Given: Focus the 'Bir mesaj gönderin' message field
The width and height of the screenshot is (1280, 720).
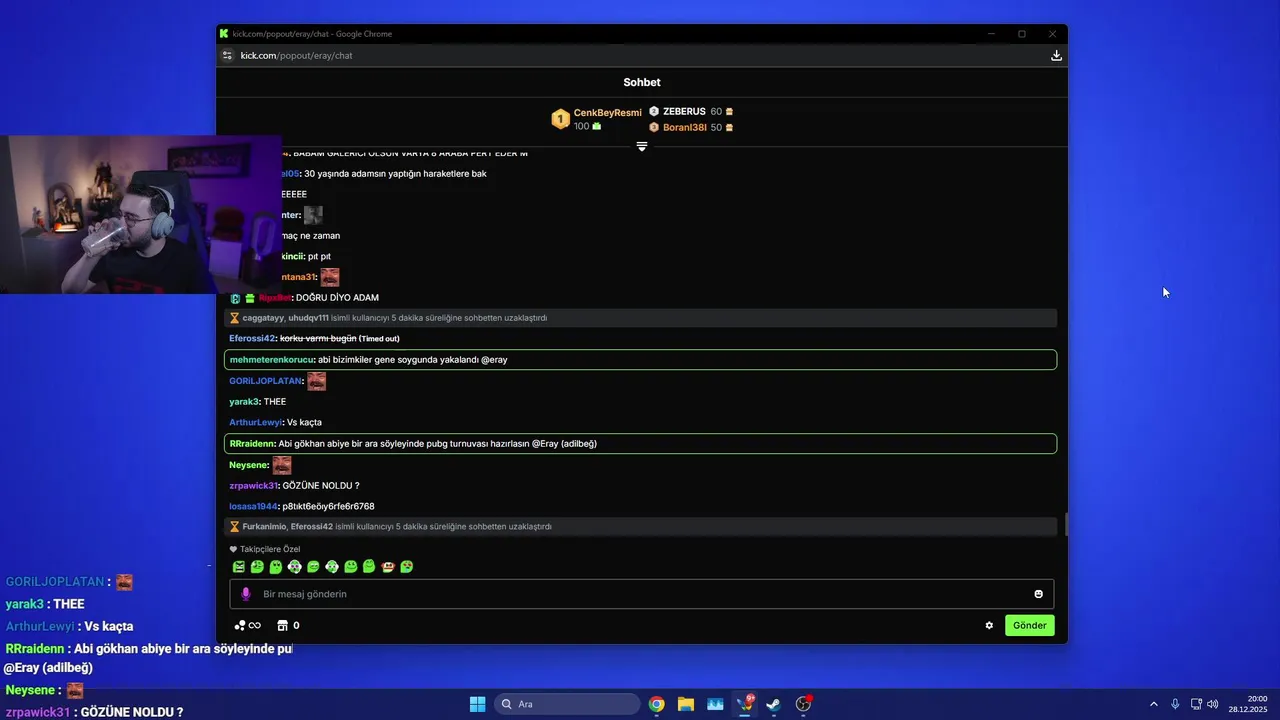Looking at the screenshot, I should pyautogui.click(x=641, y=594).
